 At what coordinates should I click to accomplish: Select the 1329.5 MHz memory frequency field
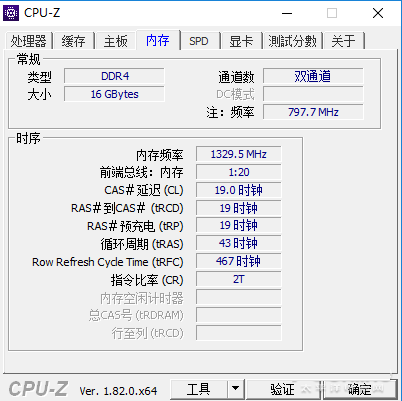click(x=239, y=154)
